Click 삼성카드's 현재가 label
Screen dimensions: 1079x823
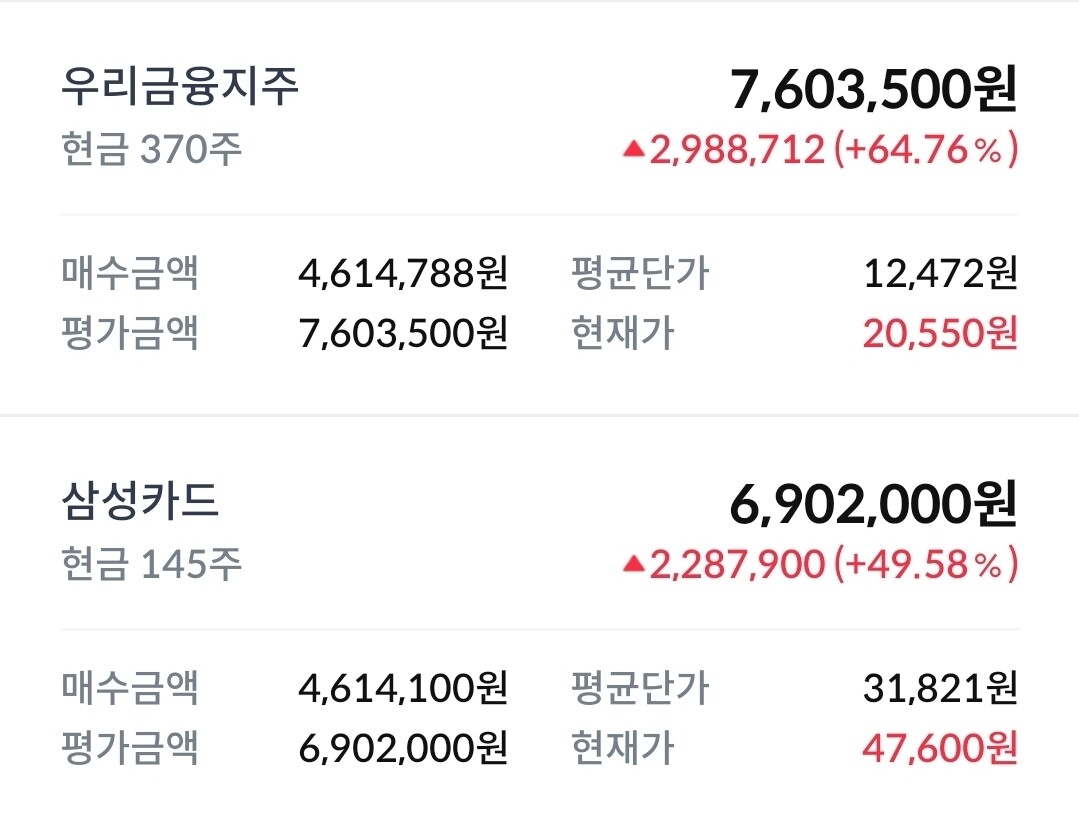coord(622,747)
